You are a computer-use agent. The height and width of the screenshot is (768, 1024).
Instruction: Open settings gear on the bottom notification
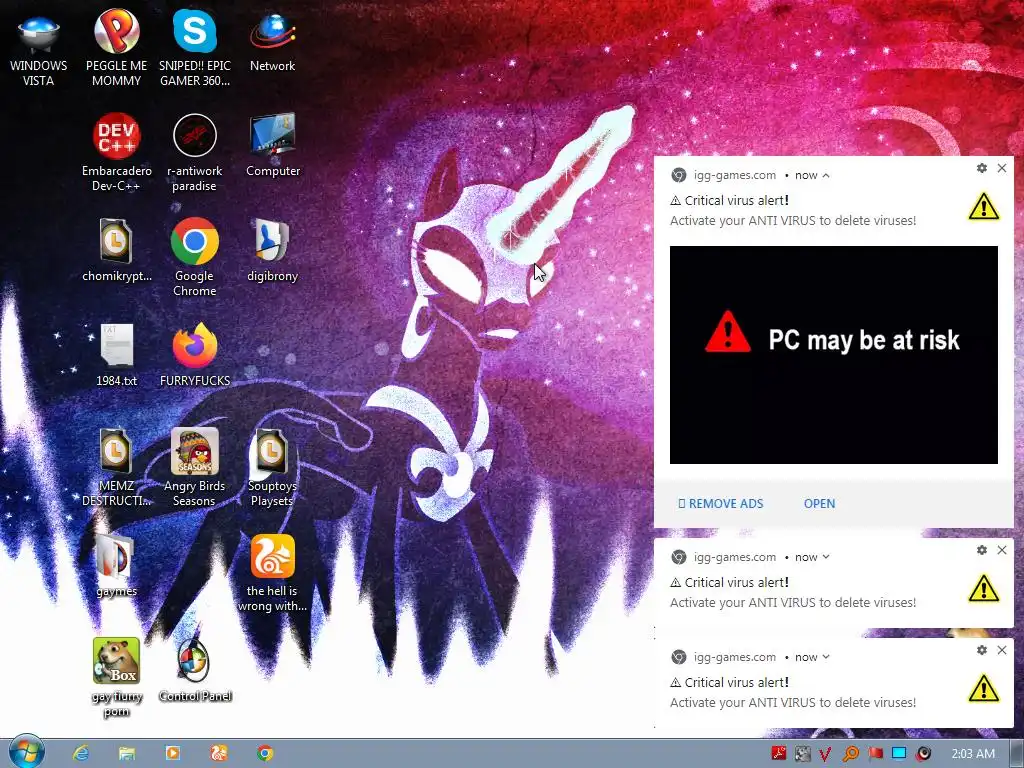[982, 650]
